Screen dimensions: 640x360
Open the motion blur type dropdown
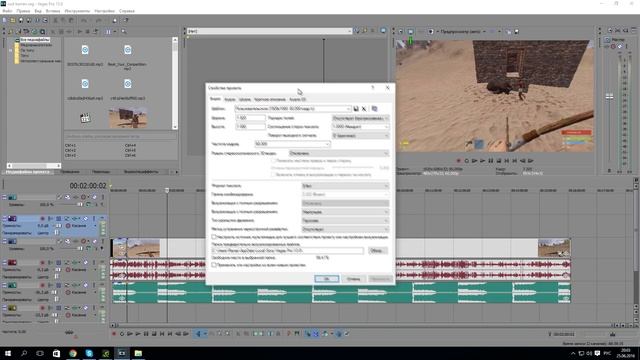pyautogui.click(x=345, y=220)
